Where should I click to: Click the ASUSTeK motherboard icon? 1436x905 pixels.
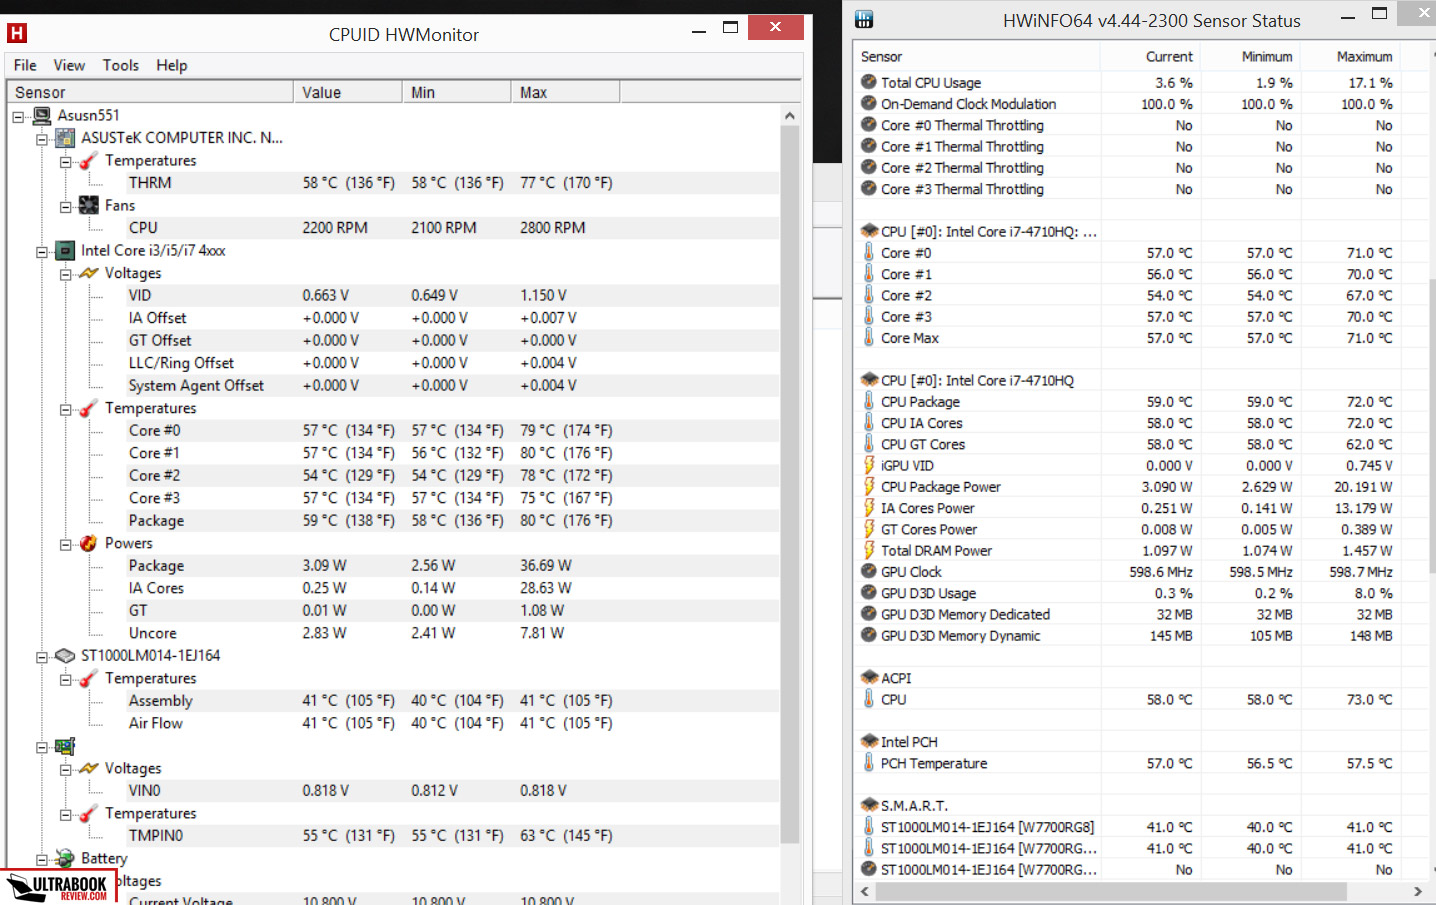[65, 138]
